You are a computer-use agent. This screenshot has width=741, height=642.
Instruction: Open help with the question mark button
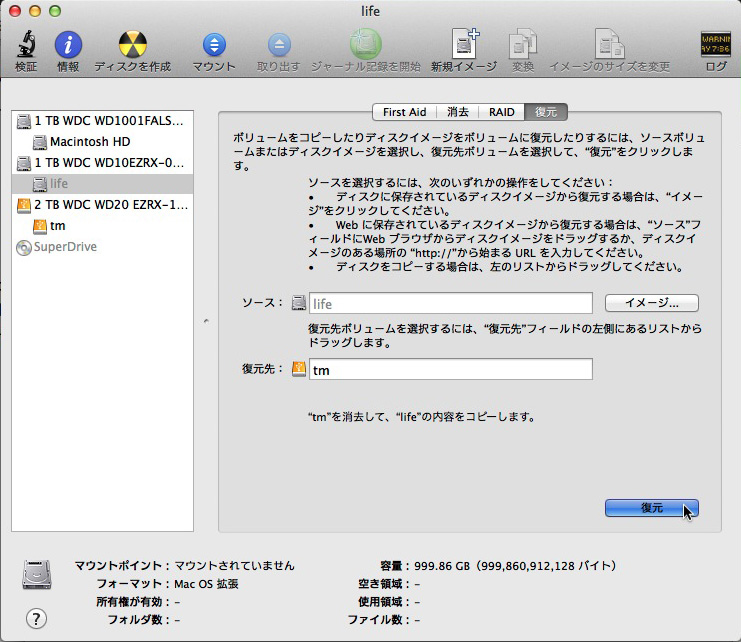38,618
